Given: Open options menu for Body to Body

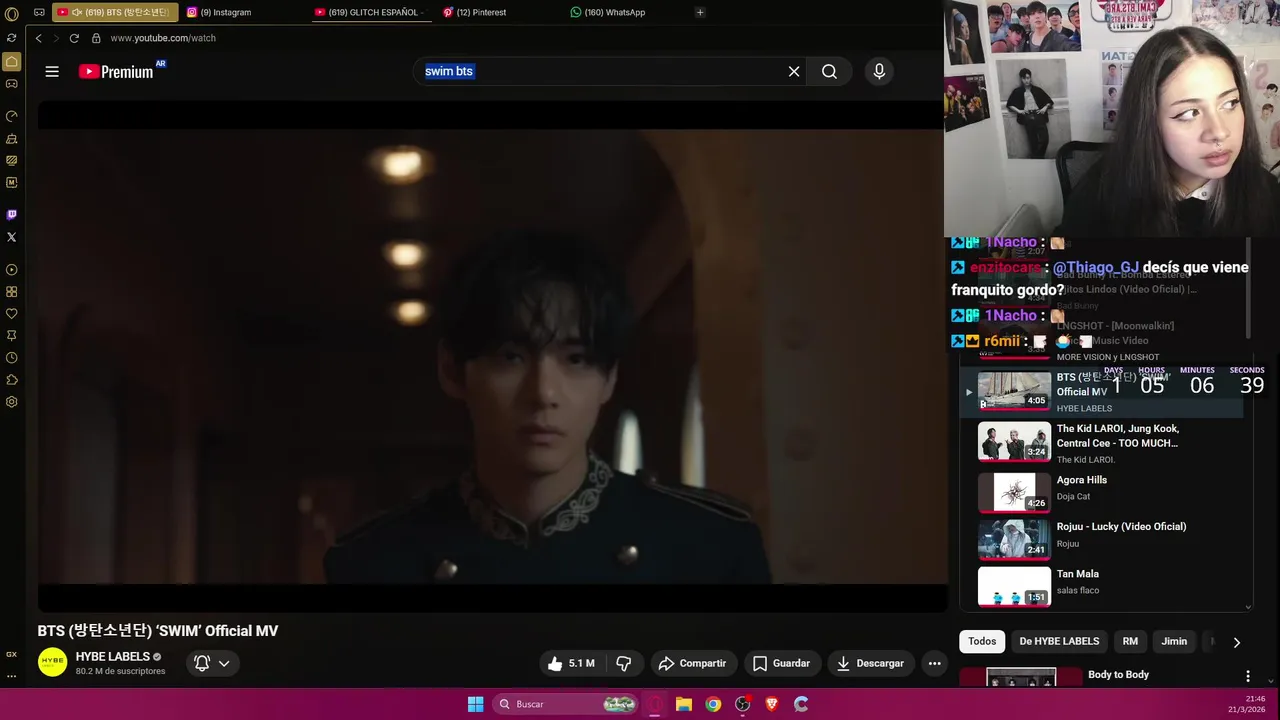Looking at the screenshot, I should point(1247,677).
